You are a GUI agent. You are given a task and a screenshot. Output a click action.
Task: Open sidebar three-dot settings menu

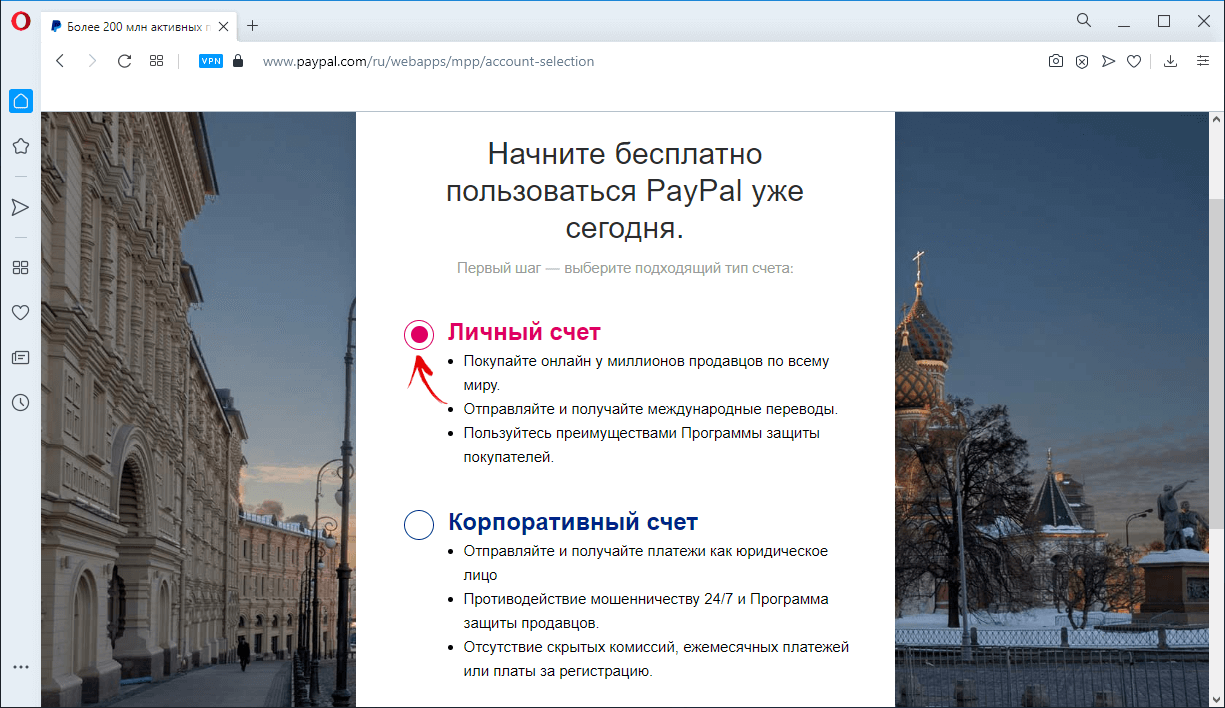20,667
